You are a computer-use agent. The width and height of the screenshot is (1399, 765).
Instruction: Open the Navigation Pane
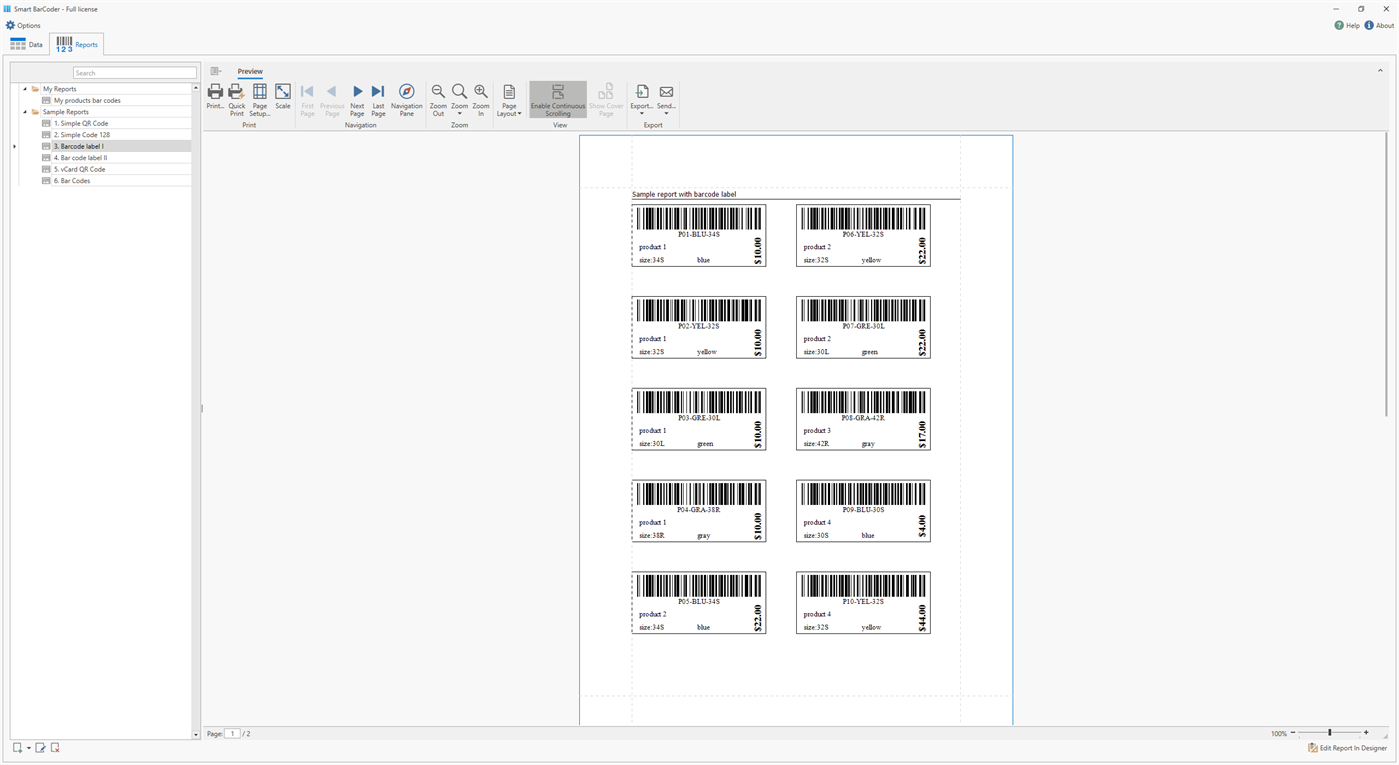(x=406, y=99)
